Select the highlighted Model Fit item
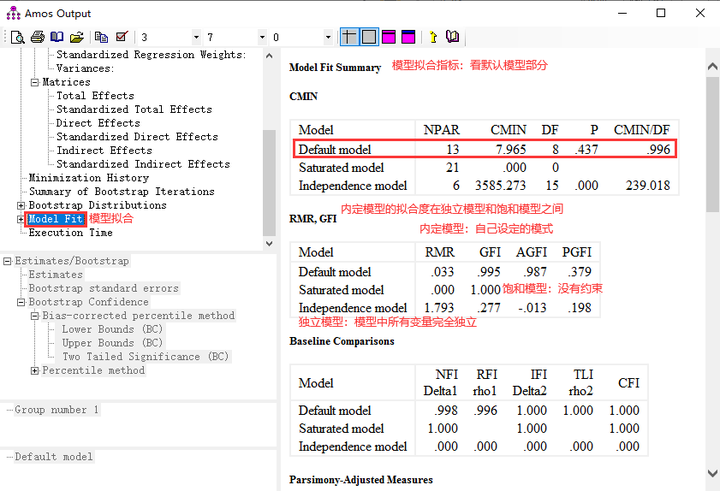Image resolution: width=720 pixels, height=491 pixels. [55, 219]
